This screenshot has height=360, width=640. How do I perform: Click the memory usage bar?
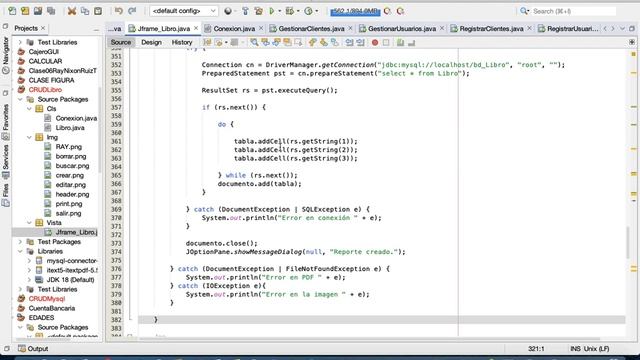coord(355,11)
